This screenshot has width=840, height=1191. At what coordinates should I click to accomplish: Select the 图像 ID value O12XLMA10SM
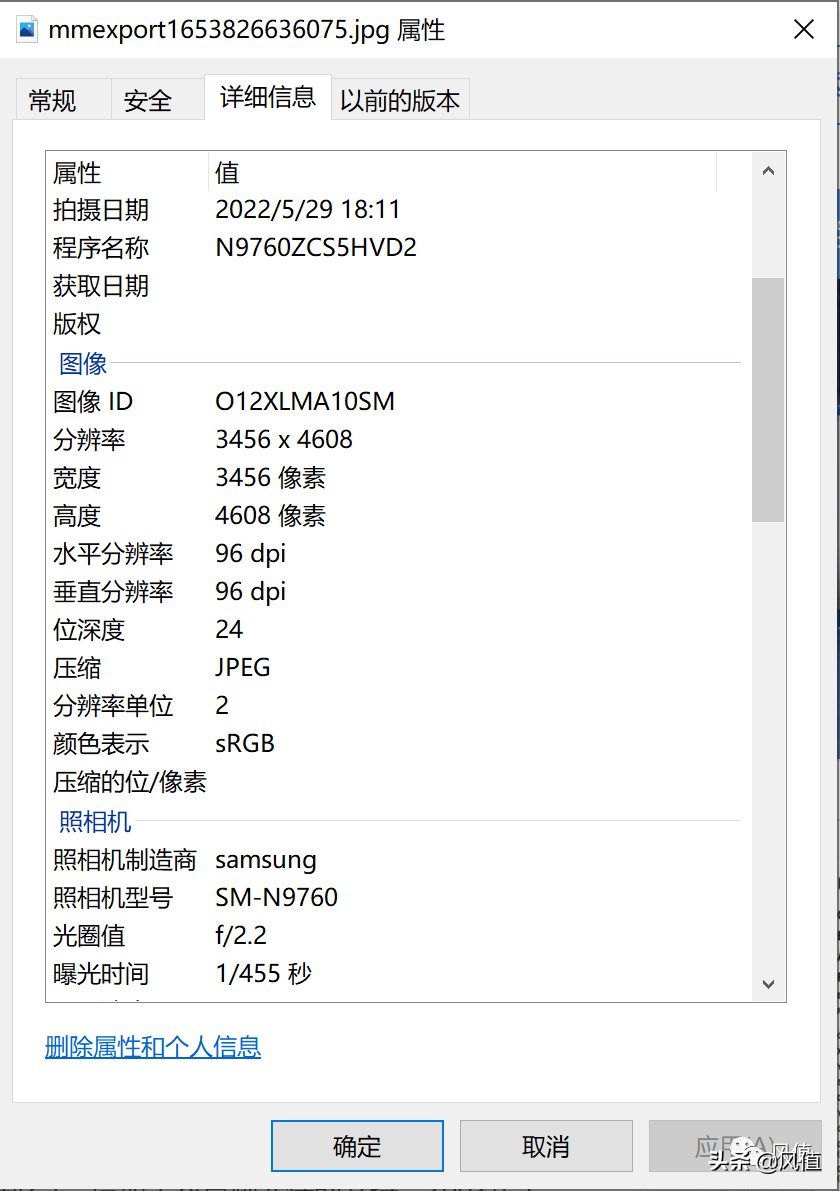click(305, 401)
